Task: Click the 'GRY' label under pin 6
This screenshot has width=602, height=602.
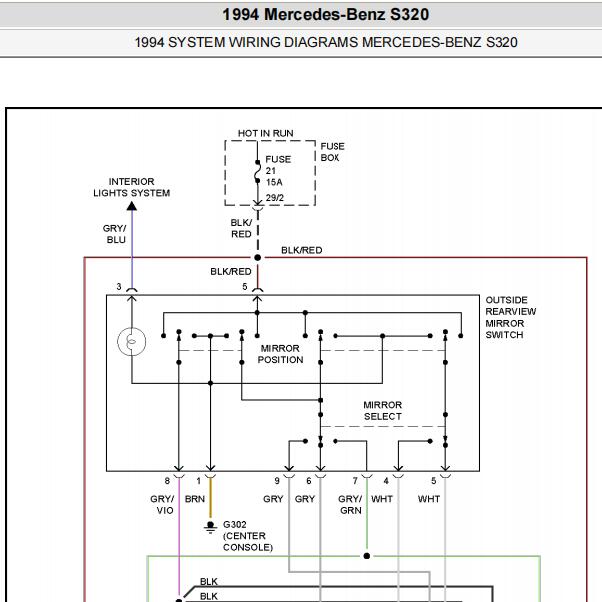Action: pos(305,499)
